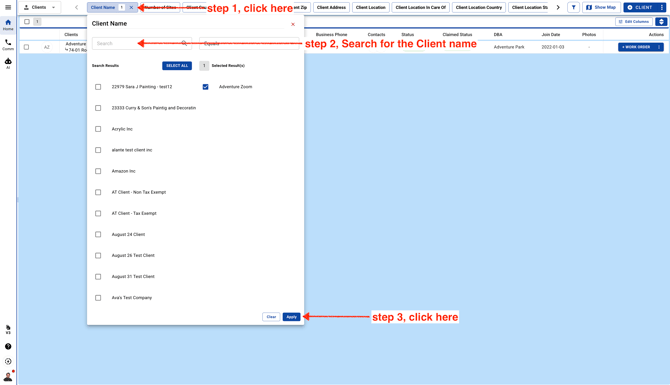The image size is (670, 385).
Task: Click the 2022-01-03 join date cell
Action: [x=552, y=47]
